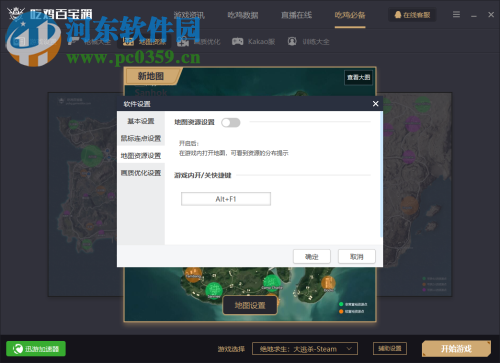Image resolution: width=500 pixels, height=363 pixels.
Task: Launch the 迅游加速器 accelerator
Action: [x=36, y=349]
